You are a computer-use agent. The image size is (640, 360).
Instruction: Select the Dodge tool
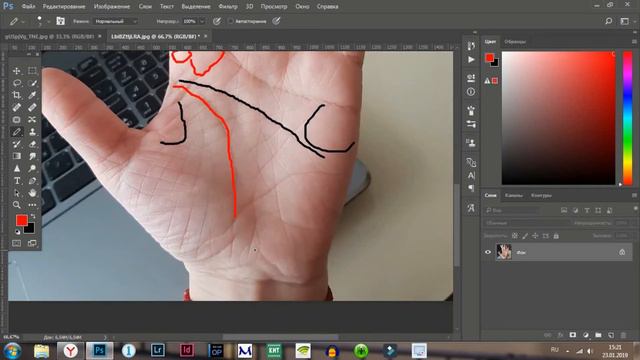point(32,169)
